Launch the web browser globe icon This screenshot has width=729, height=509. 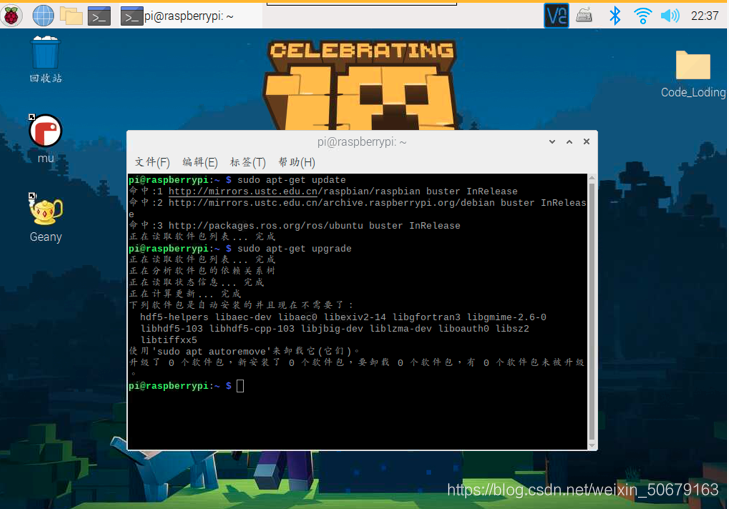point(43,16)
